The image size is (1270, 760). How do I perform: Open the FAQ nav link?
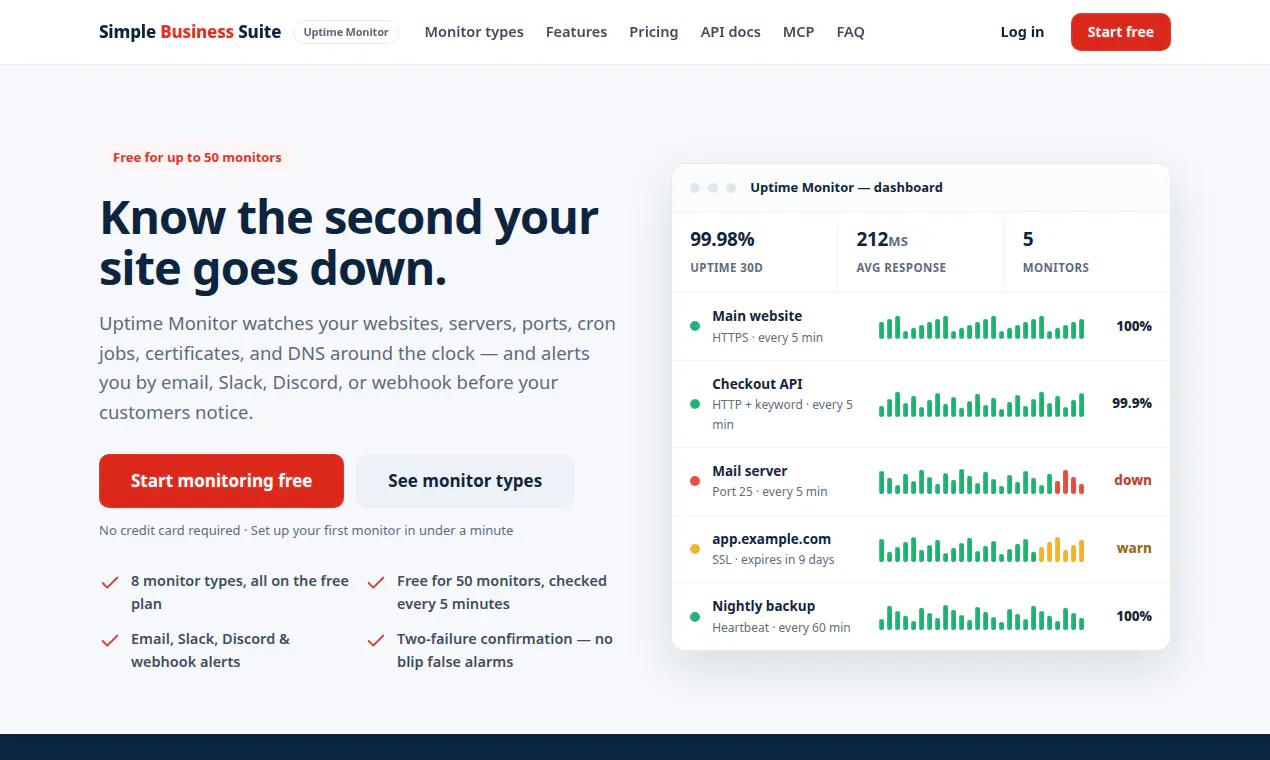point(851,32)
